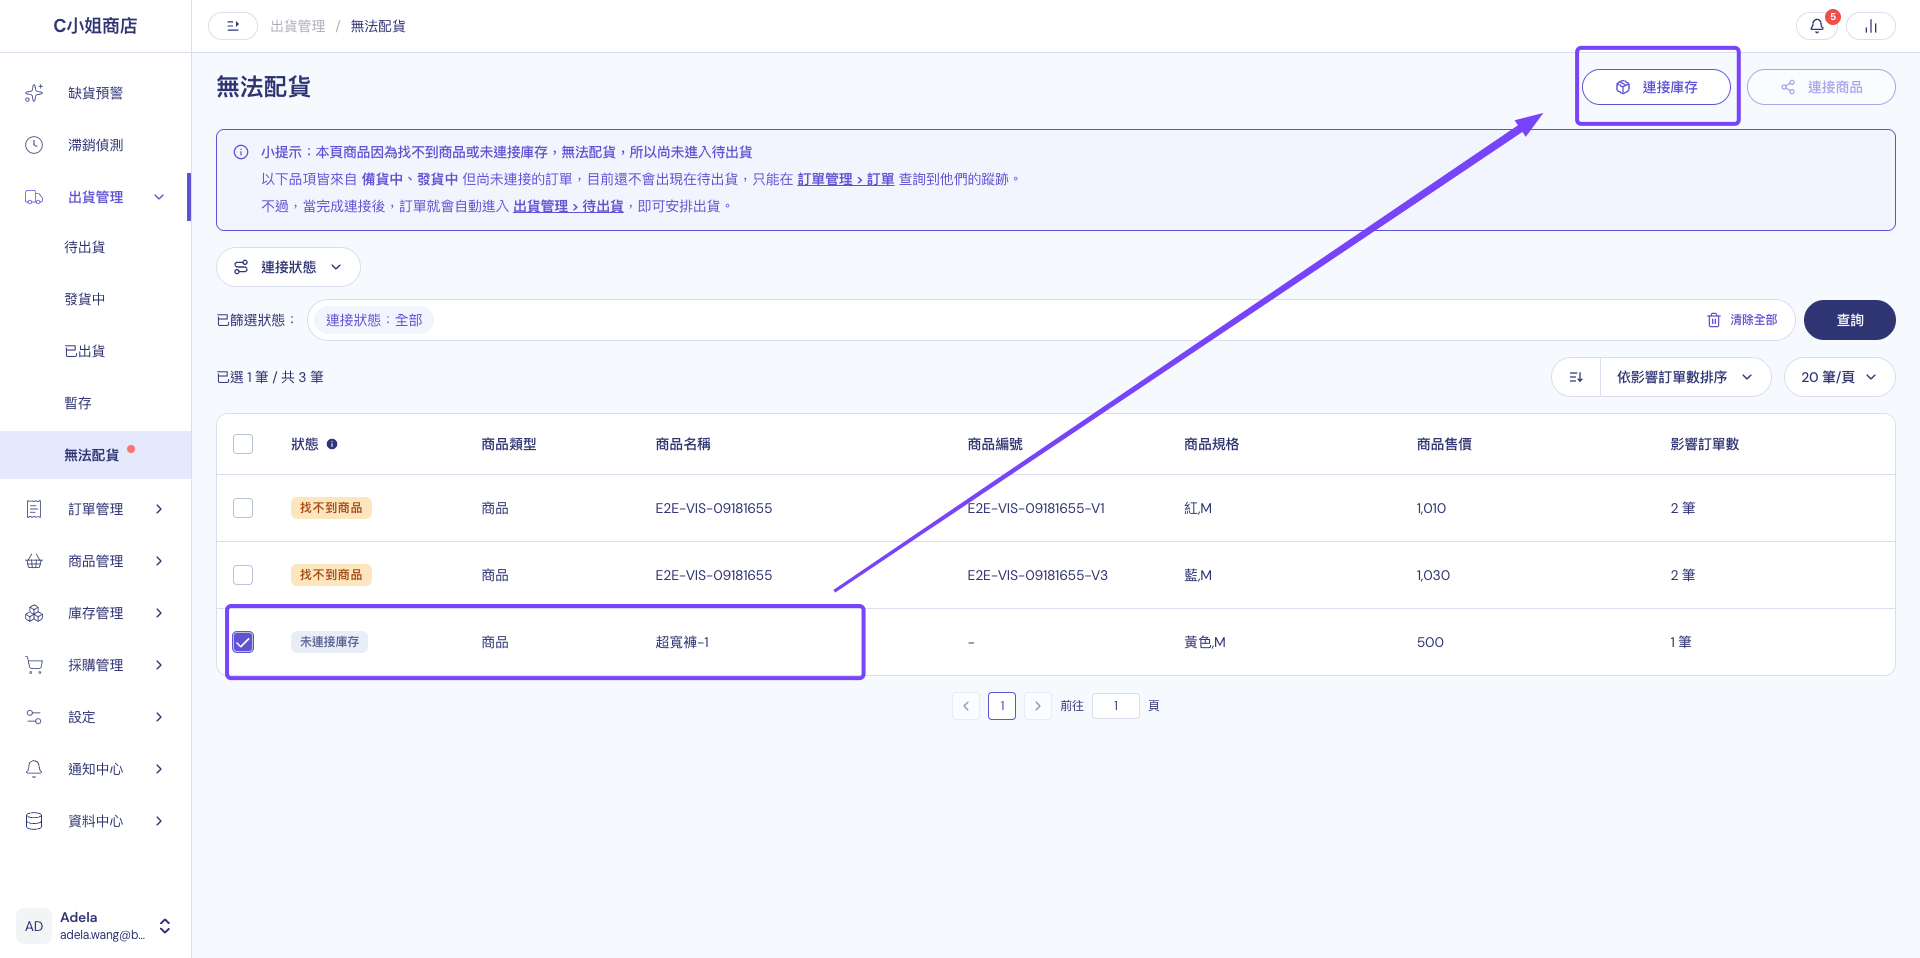This screenshot has height=958, width=1920.
Task: Go to 已出貨 submenu item
Action: click(x=85, y=351)
